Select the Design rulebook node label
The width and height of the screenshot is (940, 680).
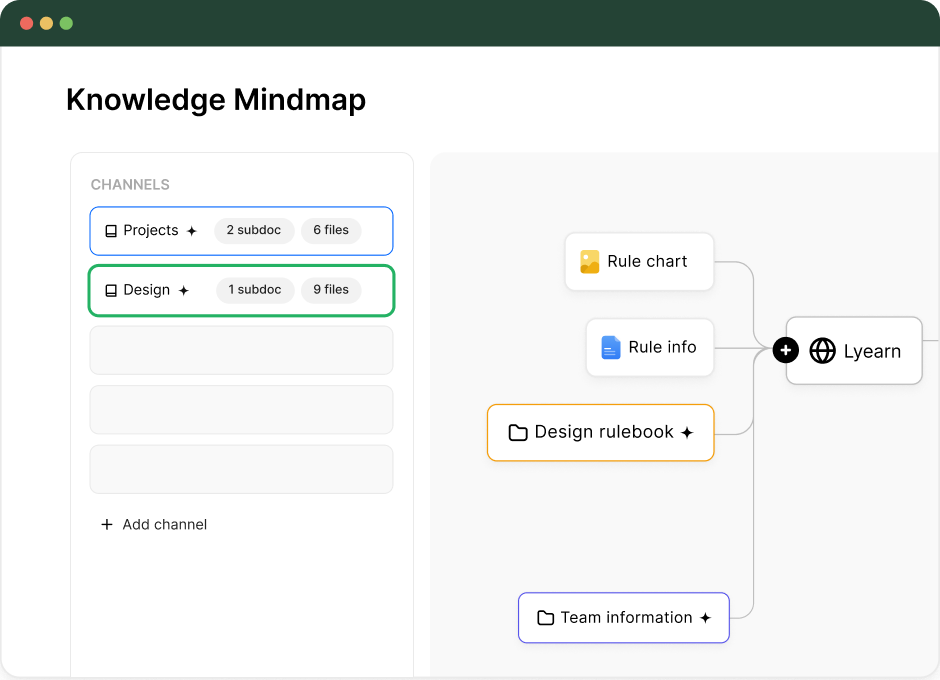pos(604,432)
